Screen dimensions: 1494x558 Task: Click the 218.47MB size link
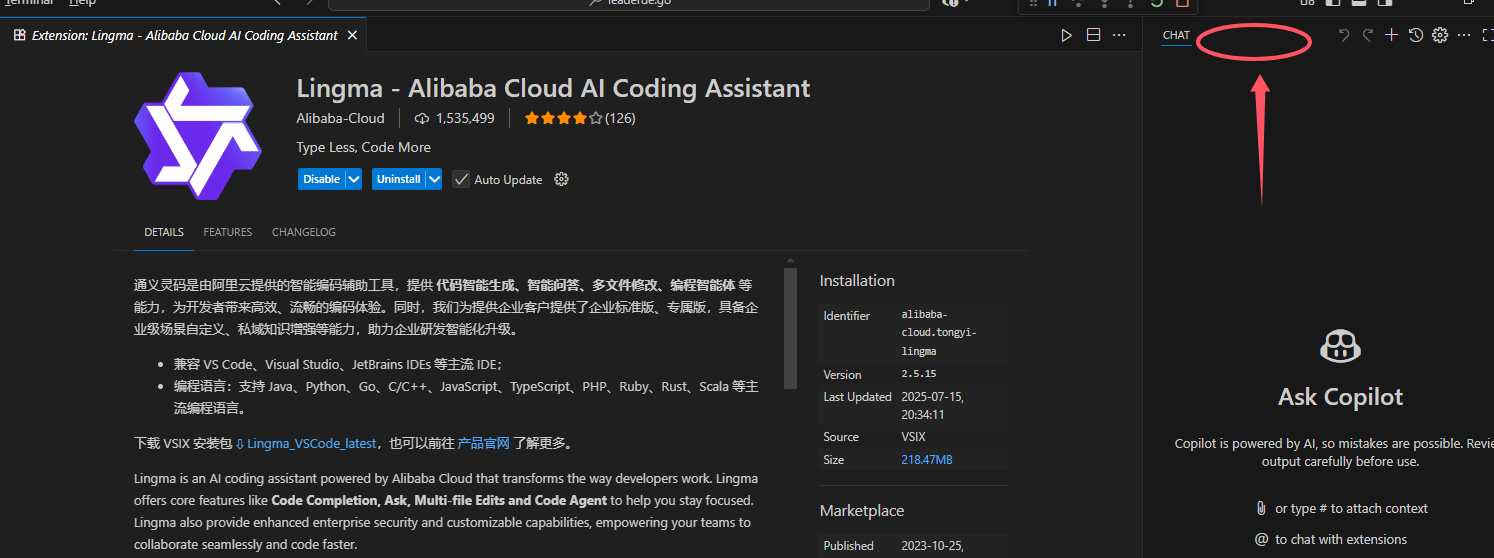point(927,460)
